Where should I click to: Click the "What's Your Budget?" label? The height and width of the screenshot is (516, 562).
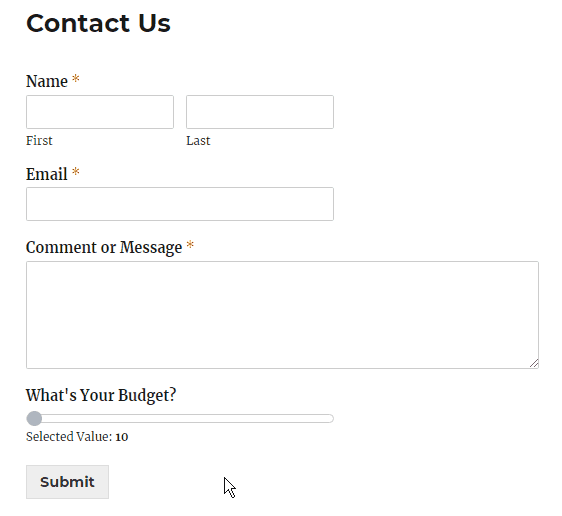[x=101, y=395]
